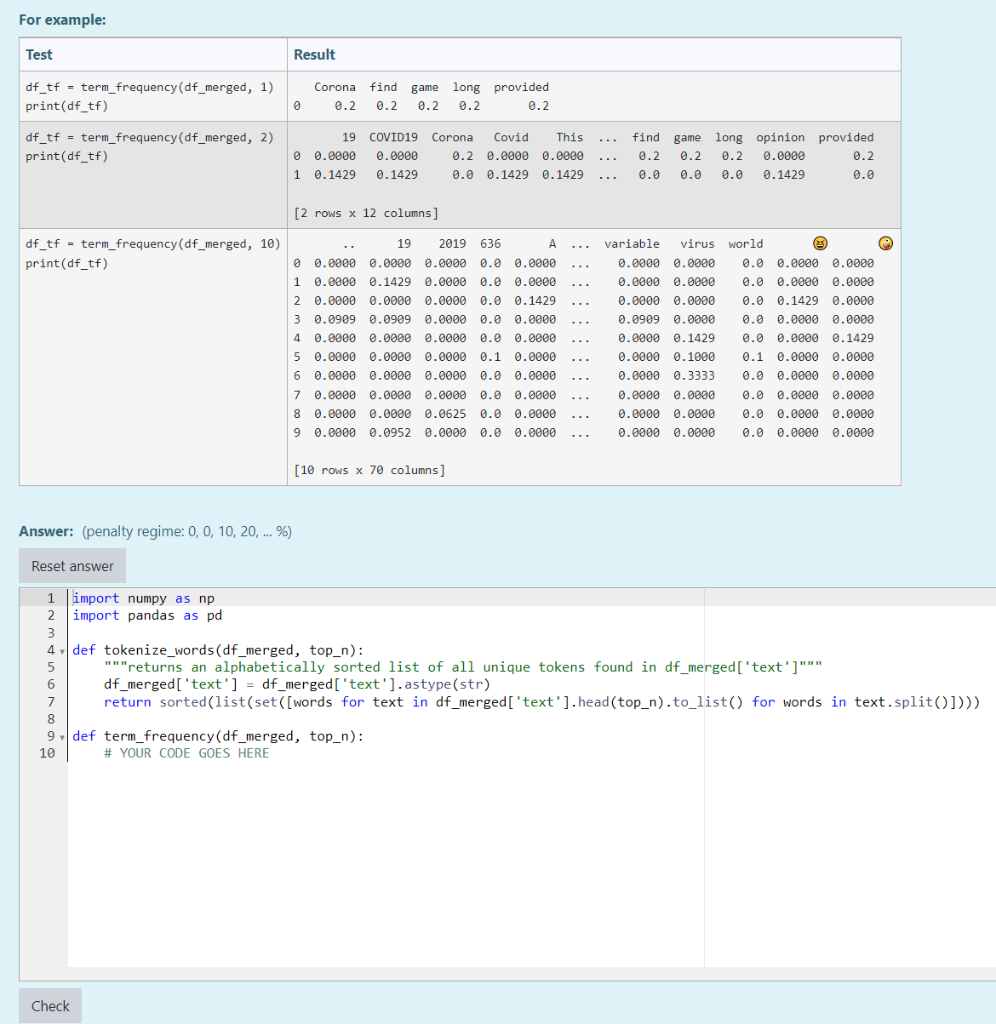Click the [2 rows x 12 columns] text

pos(366,213)
